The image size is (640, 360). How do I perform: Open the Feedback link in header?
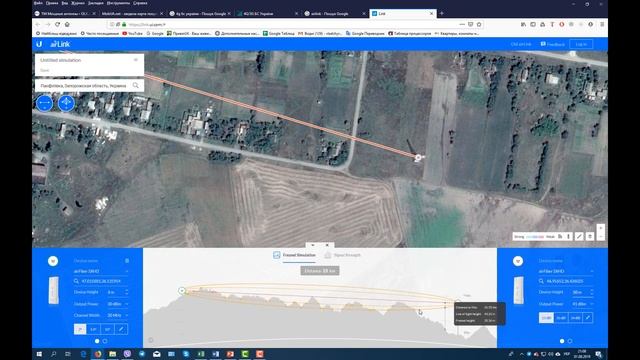[x=553, y=44]
